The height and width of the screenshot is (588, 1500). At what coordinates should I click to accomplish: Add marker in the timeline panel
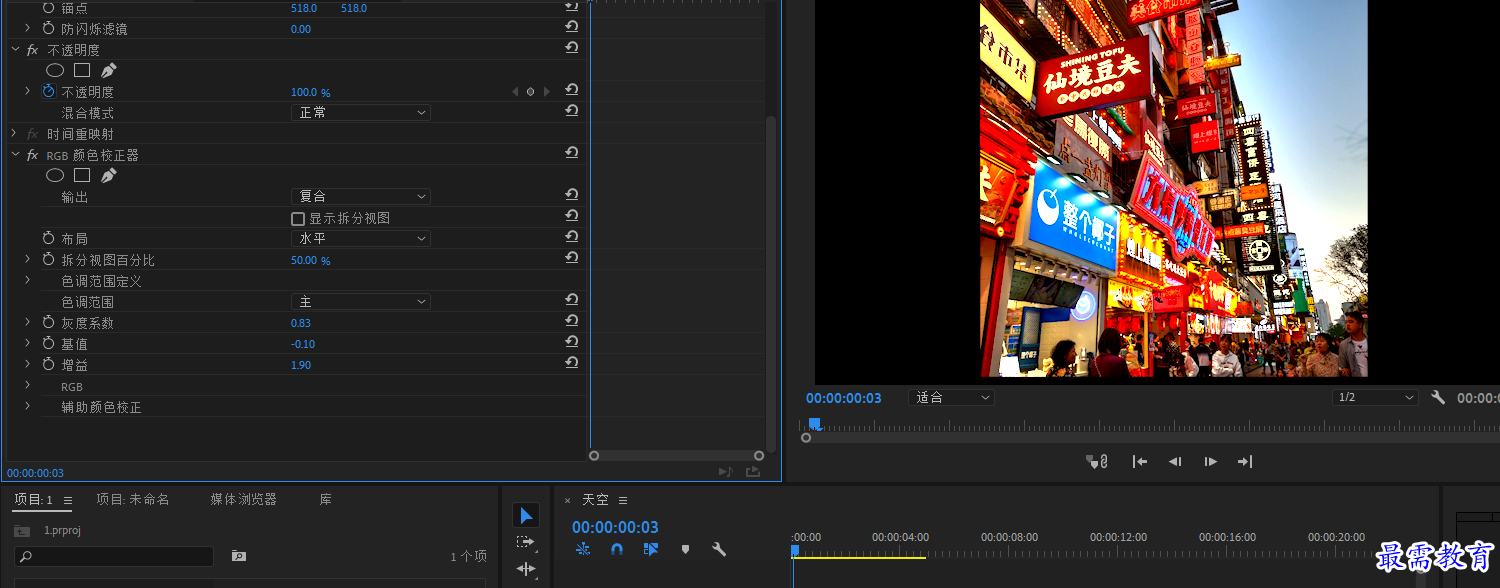pos(685,549)
